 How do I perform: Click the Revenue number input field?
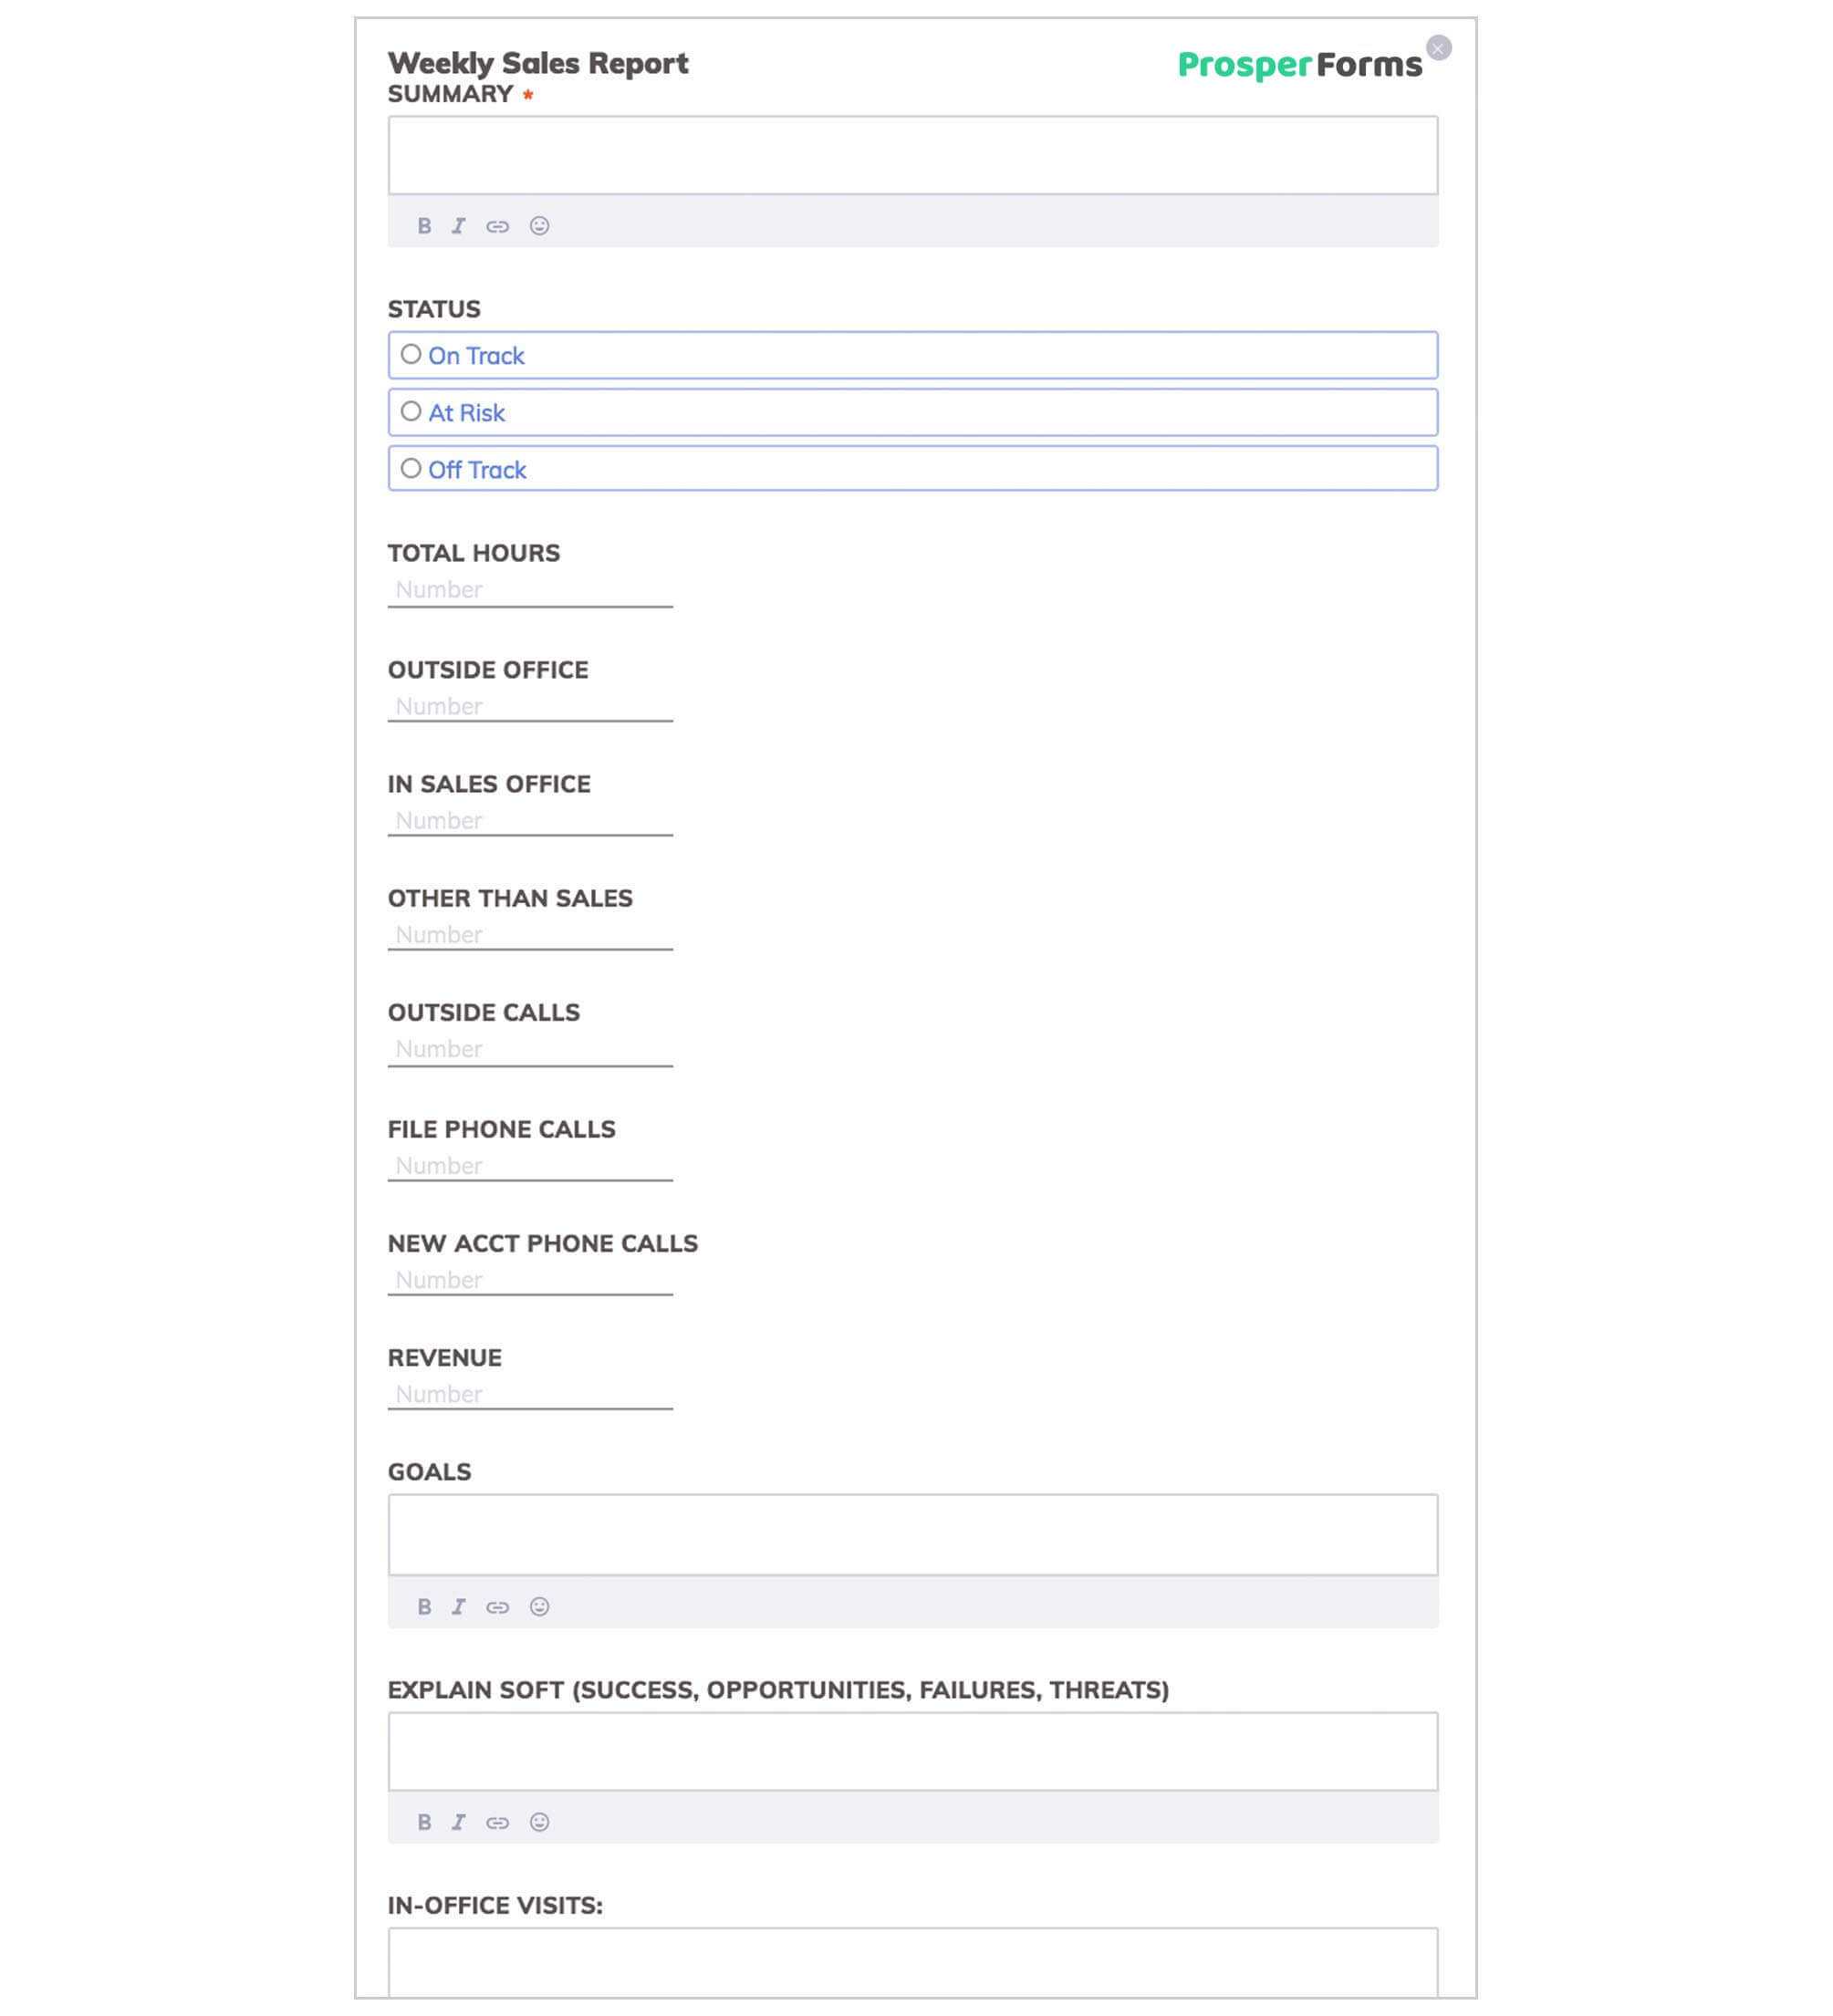(x=532, y=1393)
